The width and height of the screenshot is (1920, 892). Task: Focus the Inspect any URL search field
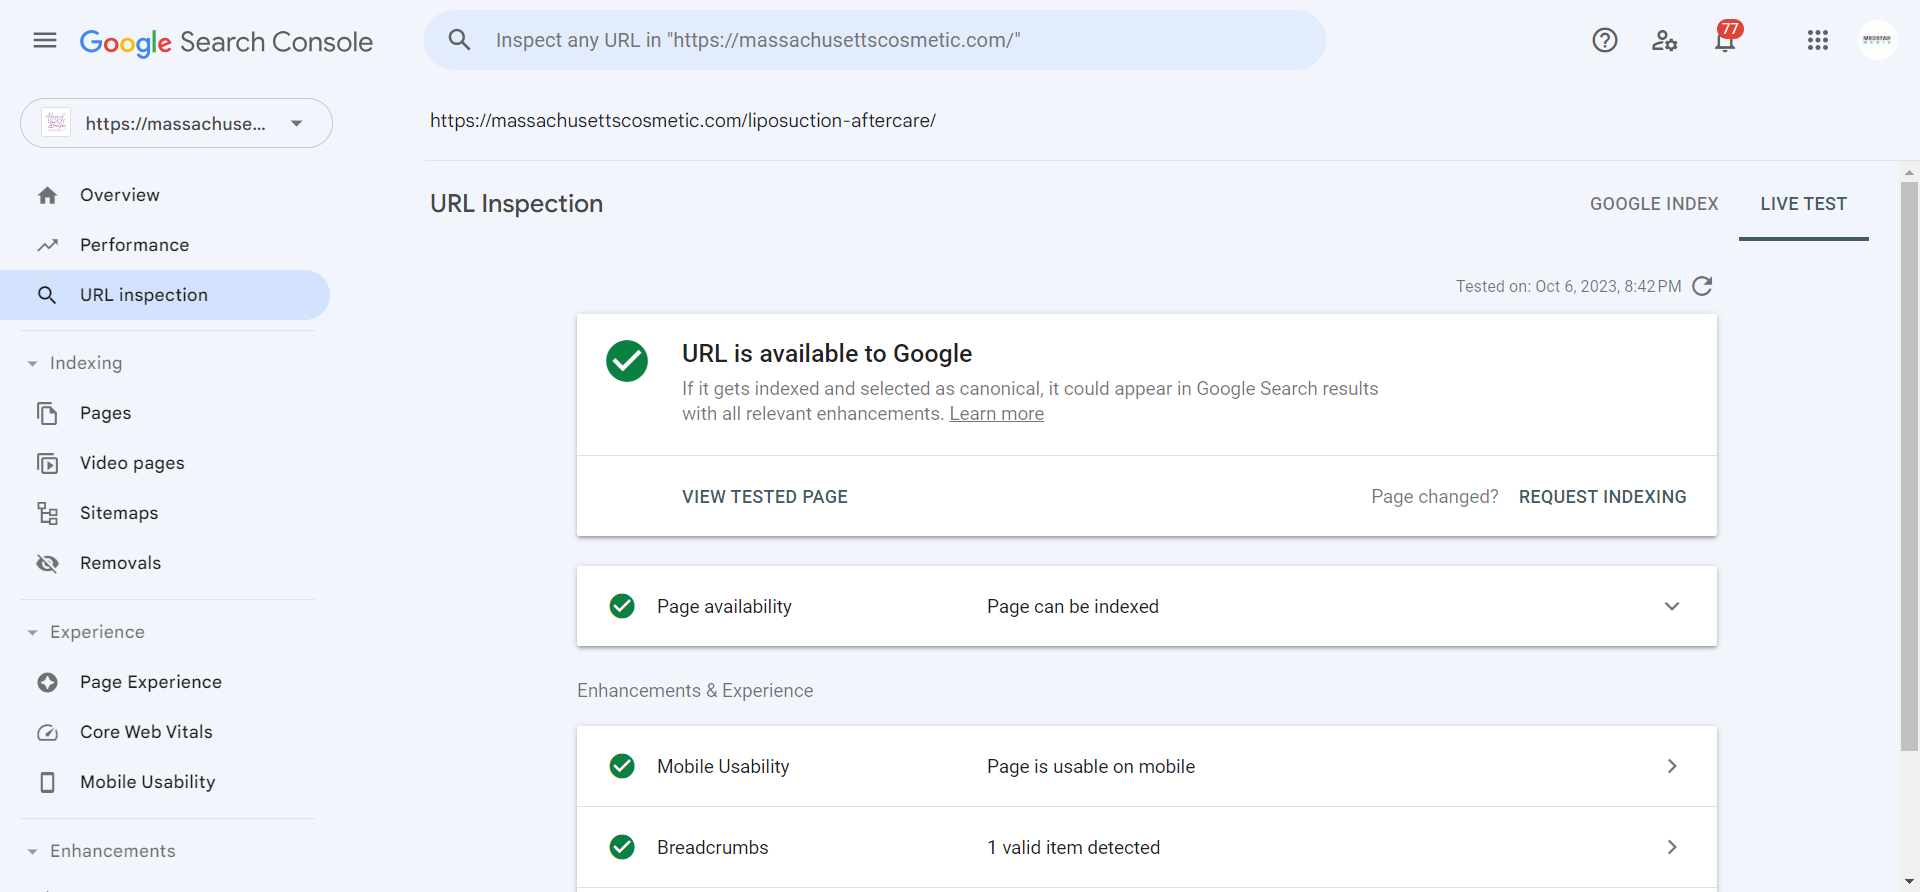pyautogui.click(x=875, y=40)
